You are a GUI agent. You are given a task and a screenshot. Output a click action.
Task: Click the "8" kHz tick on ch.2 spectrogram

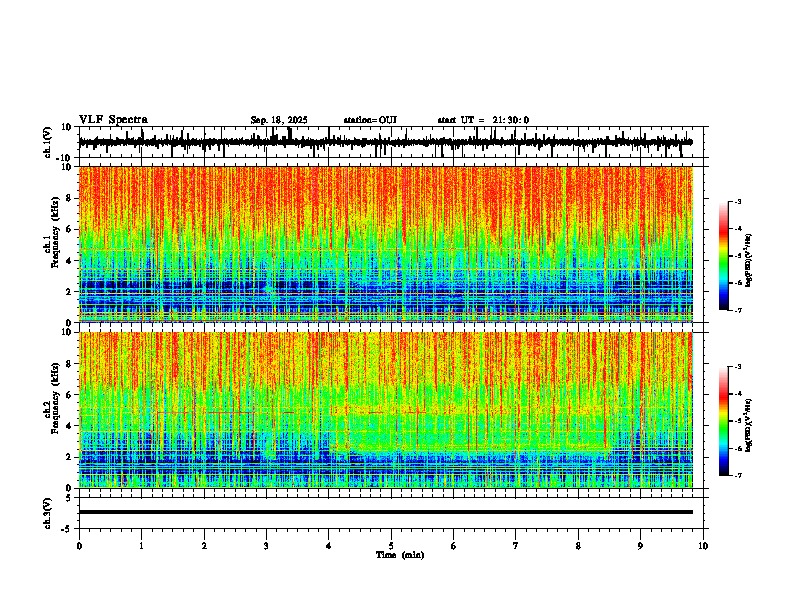[x=70, y=364]
